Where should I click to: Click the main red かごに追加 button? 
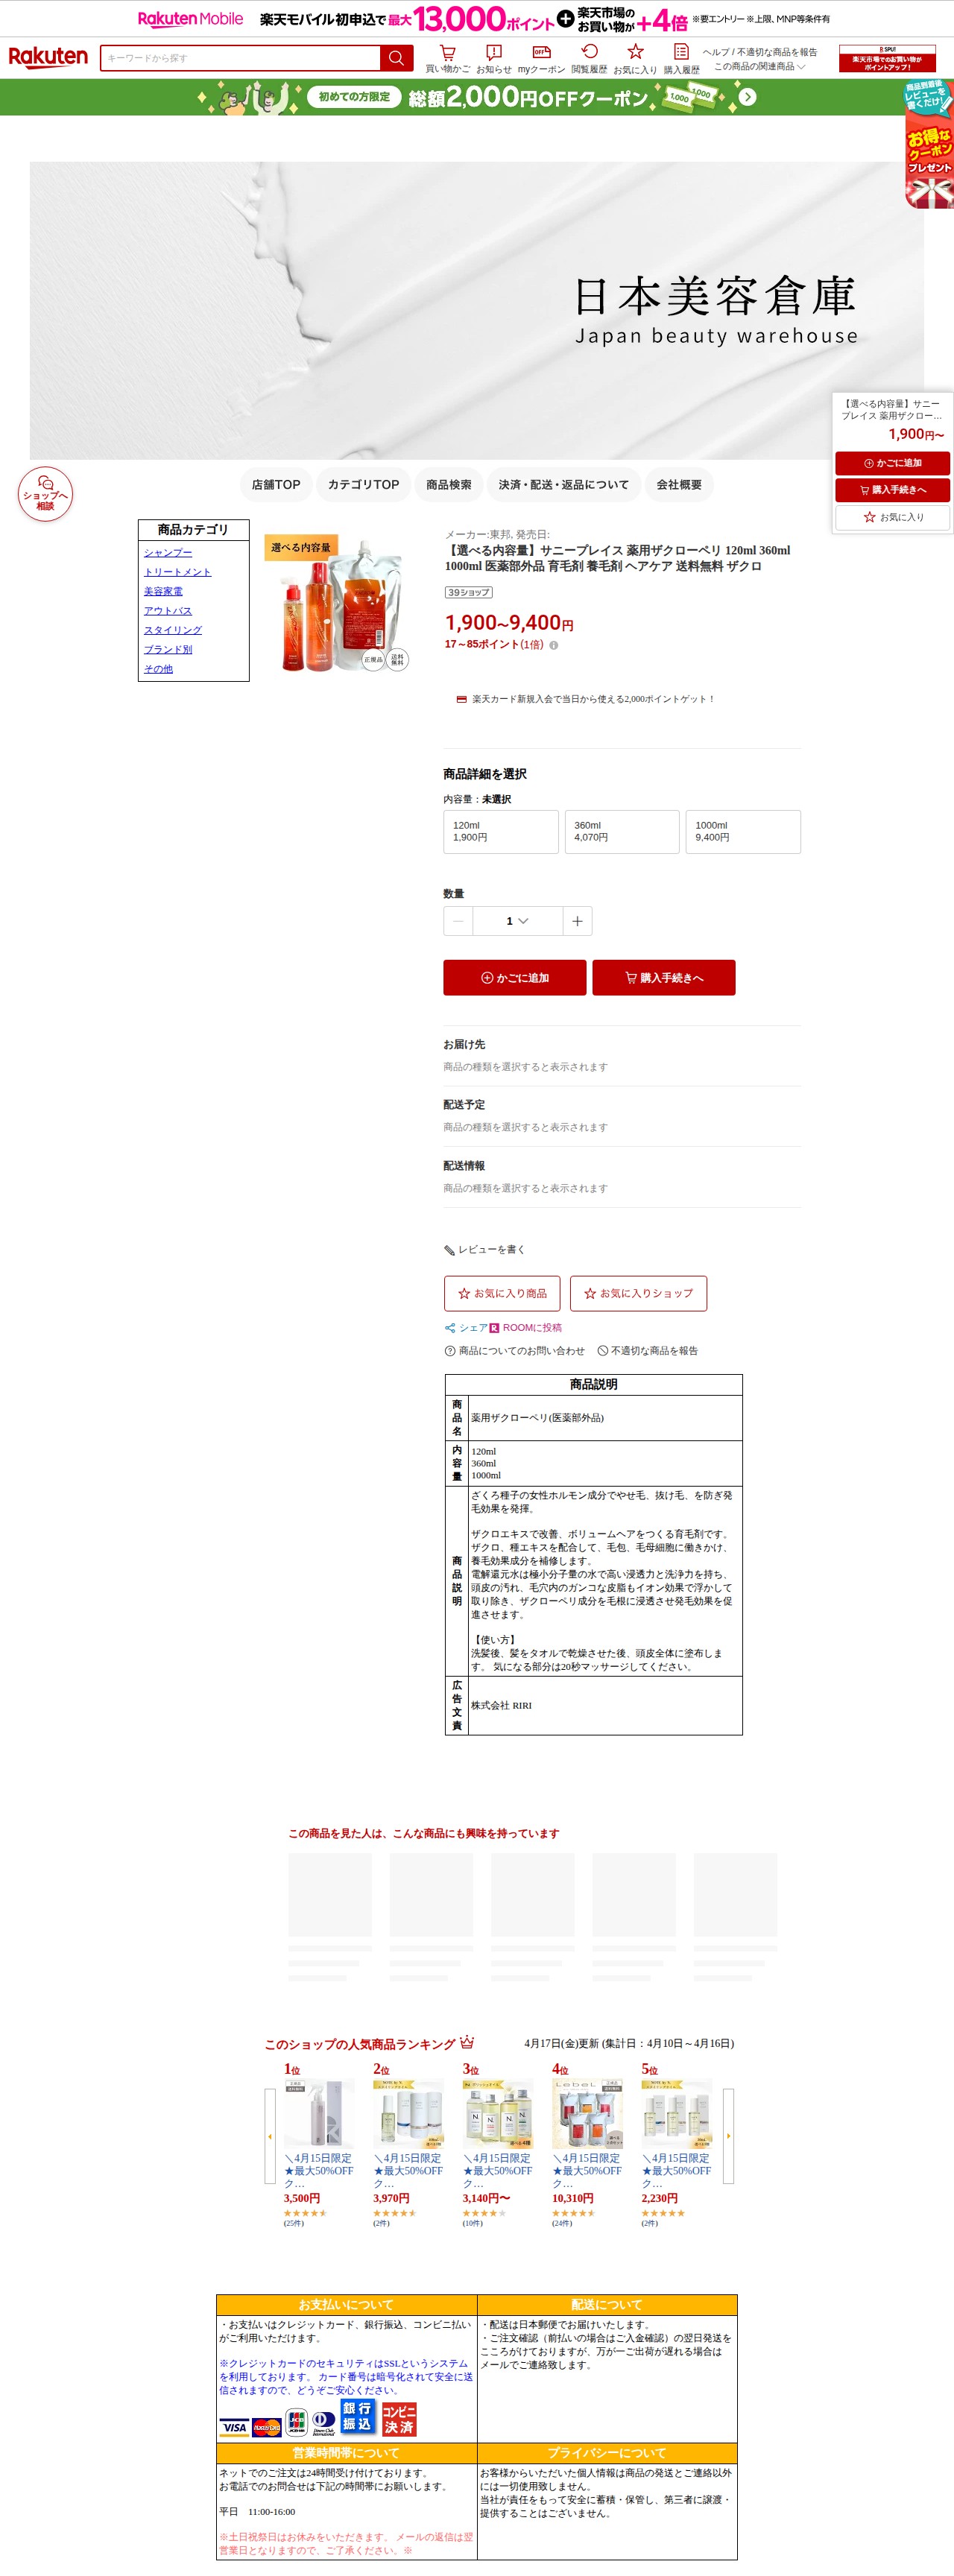tap(515, 978)
